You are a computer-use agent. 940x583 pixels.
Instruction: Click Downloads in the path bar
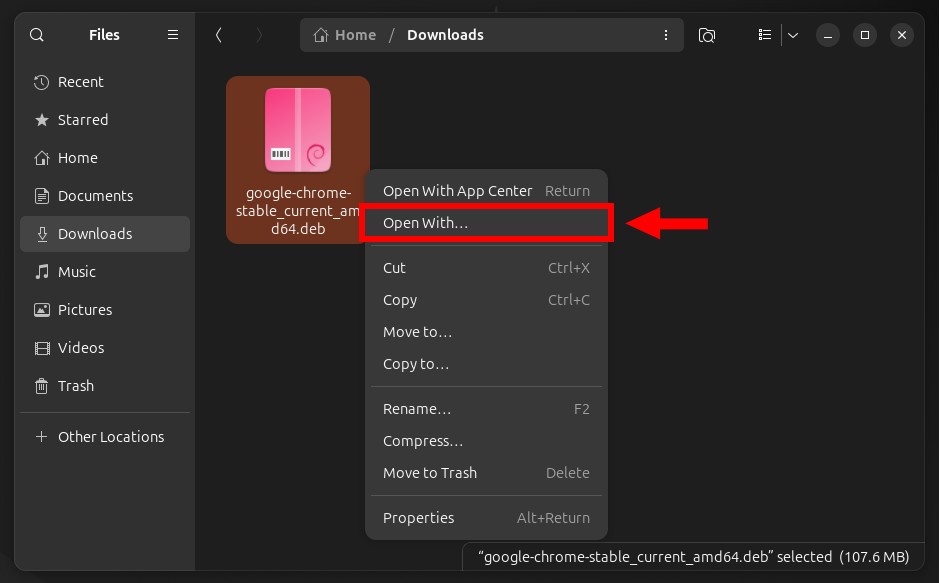445,35
